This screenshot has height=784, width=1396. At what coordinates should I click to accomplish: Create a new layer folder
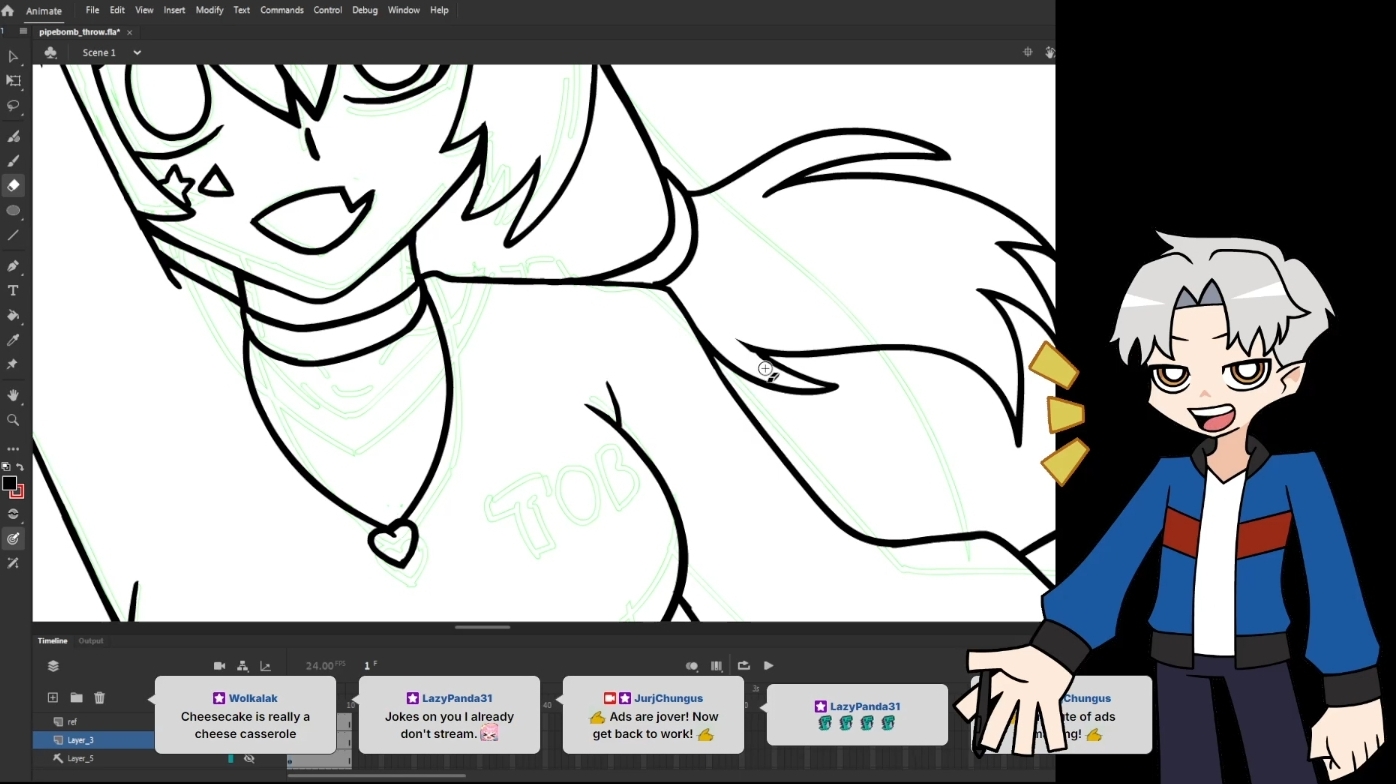point(76,698)
